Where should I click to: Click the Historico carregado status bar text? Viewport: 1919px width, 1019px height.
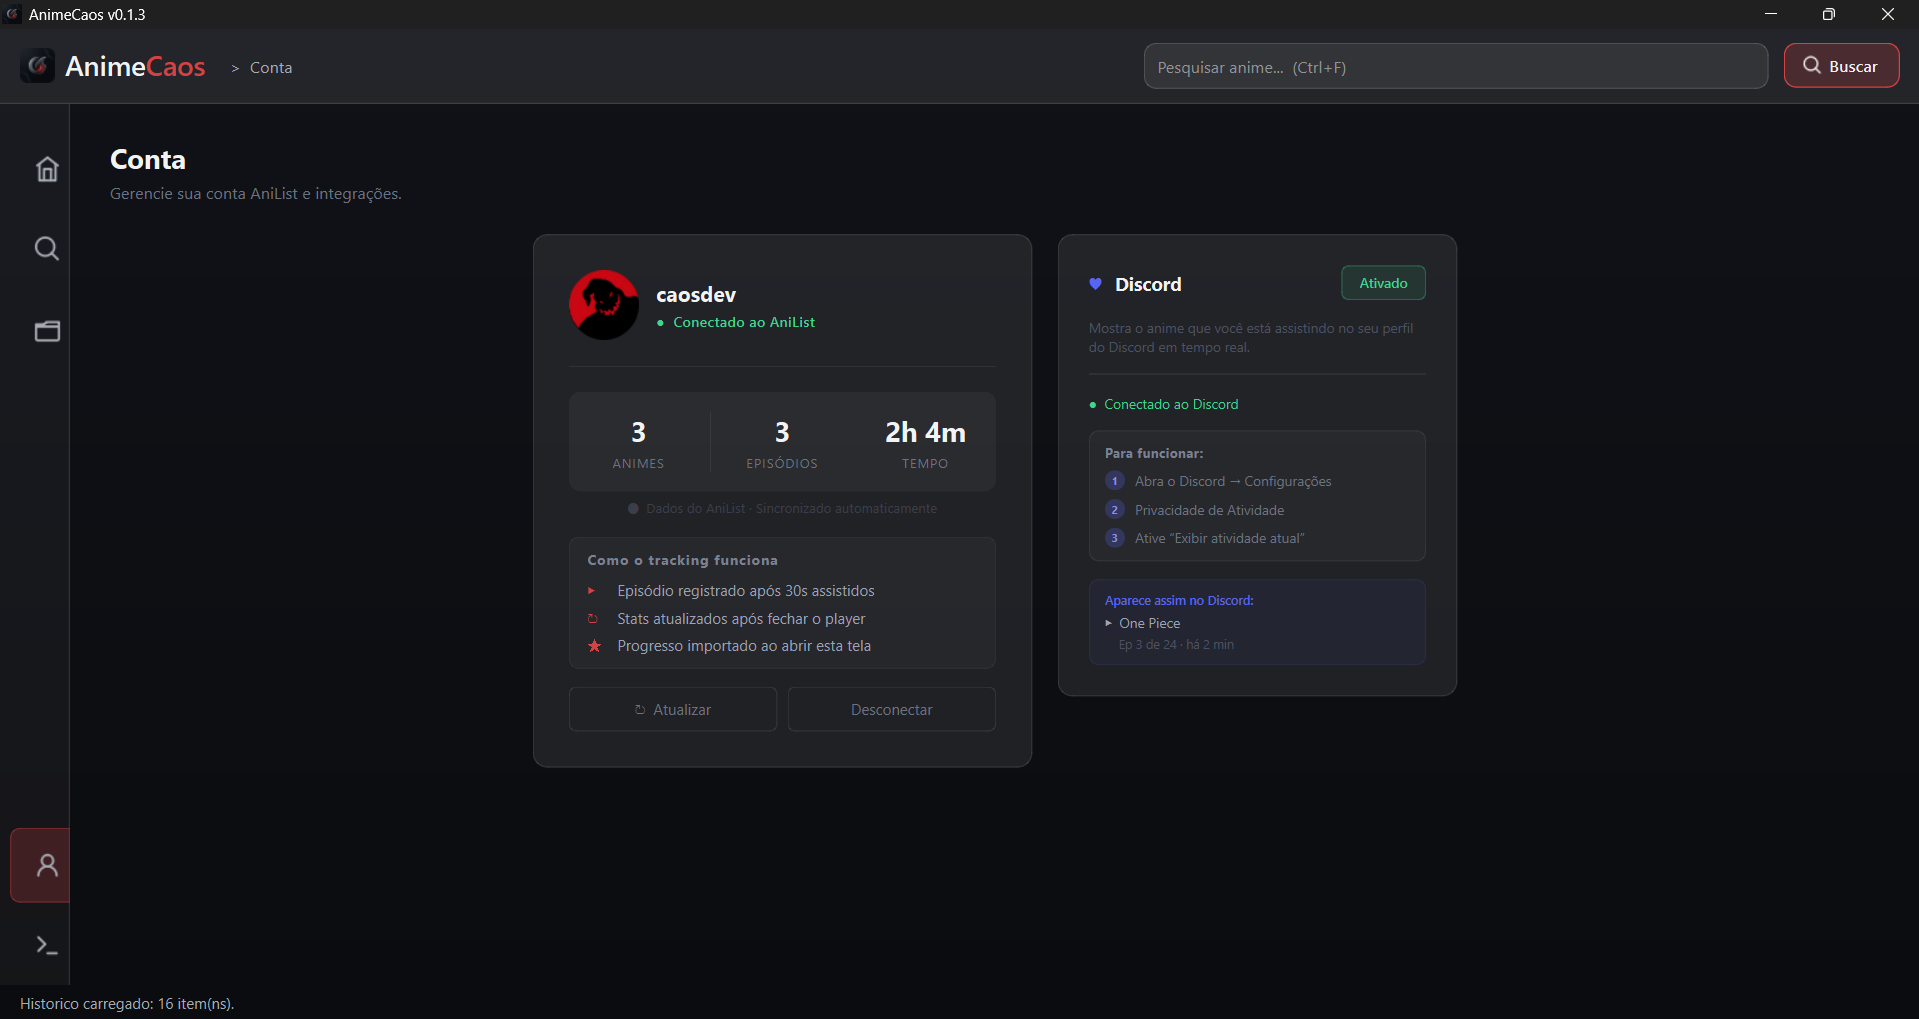coord(127,1003)
